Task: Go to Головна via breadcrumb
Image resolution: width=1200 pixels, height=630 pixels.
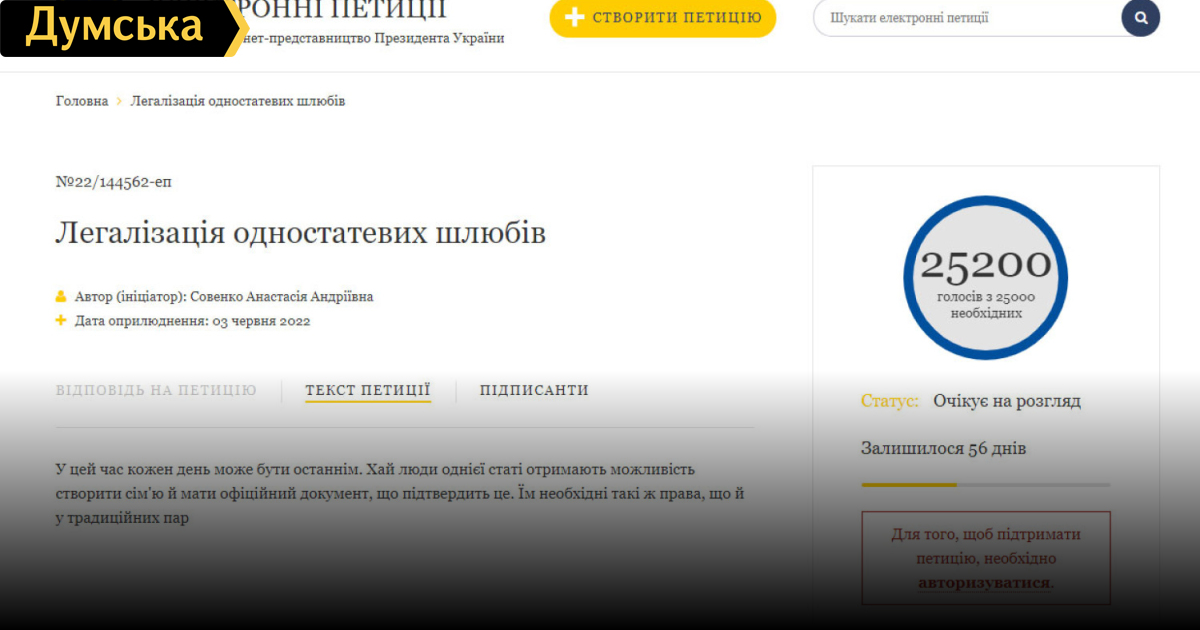Action: point(82,101)
